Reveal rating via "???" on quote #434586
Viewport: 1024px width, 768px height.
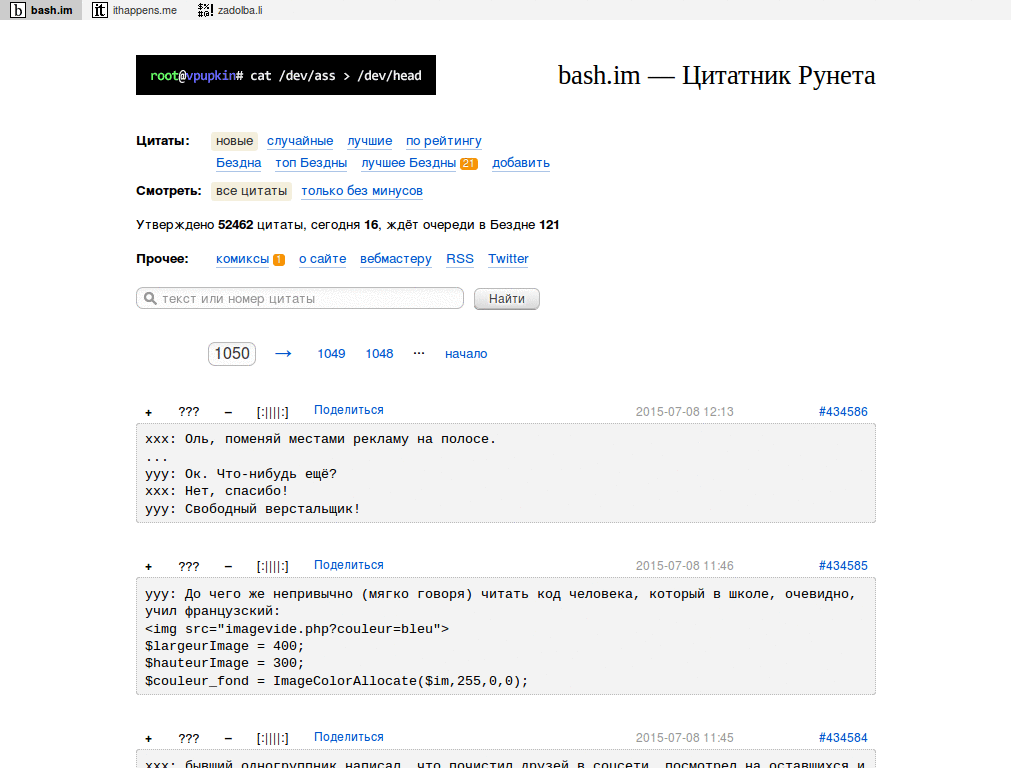189,411
